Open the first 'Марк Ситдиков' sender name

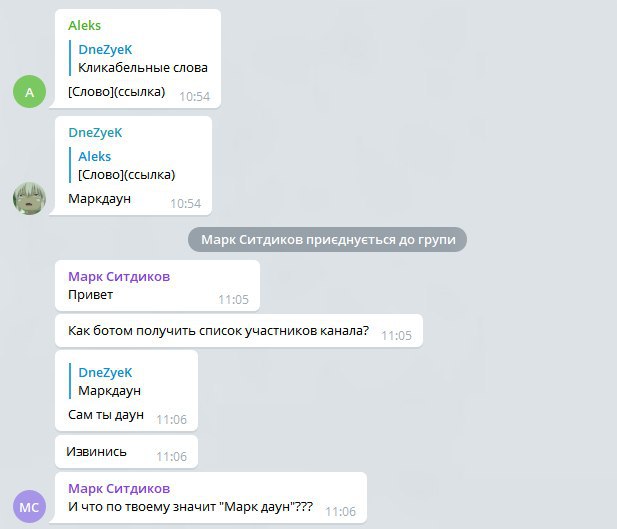(119, 276)
